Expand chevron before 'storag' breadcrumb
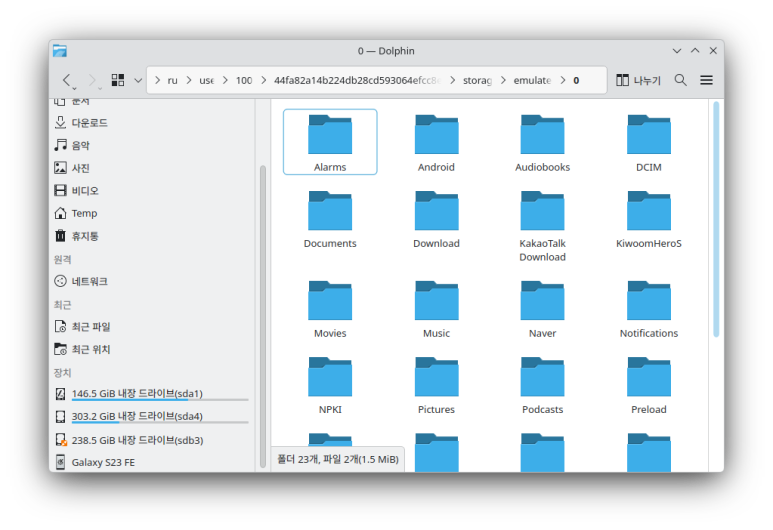The image size is (773, 530). point(452,80)
